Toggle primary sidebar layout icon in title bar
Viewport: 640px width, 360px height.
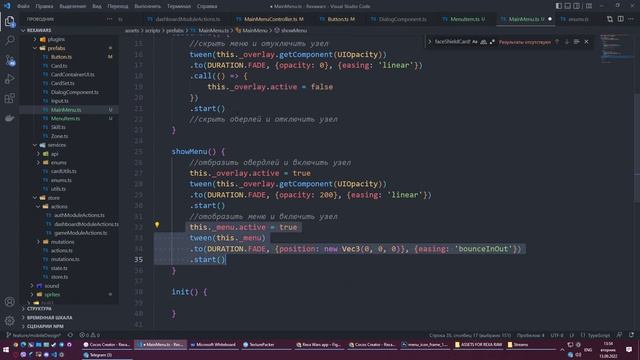click(x=558, y=6)
